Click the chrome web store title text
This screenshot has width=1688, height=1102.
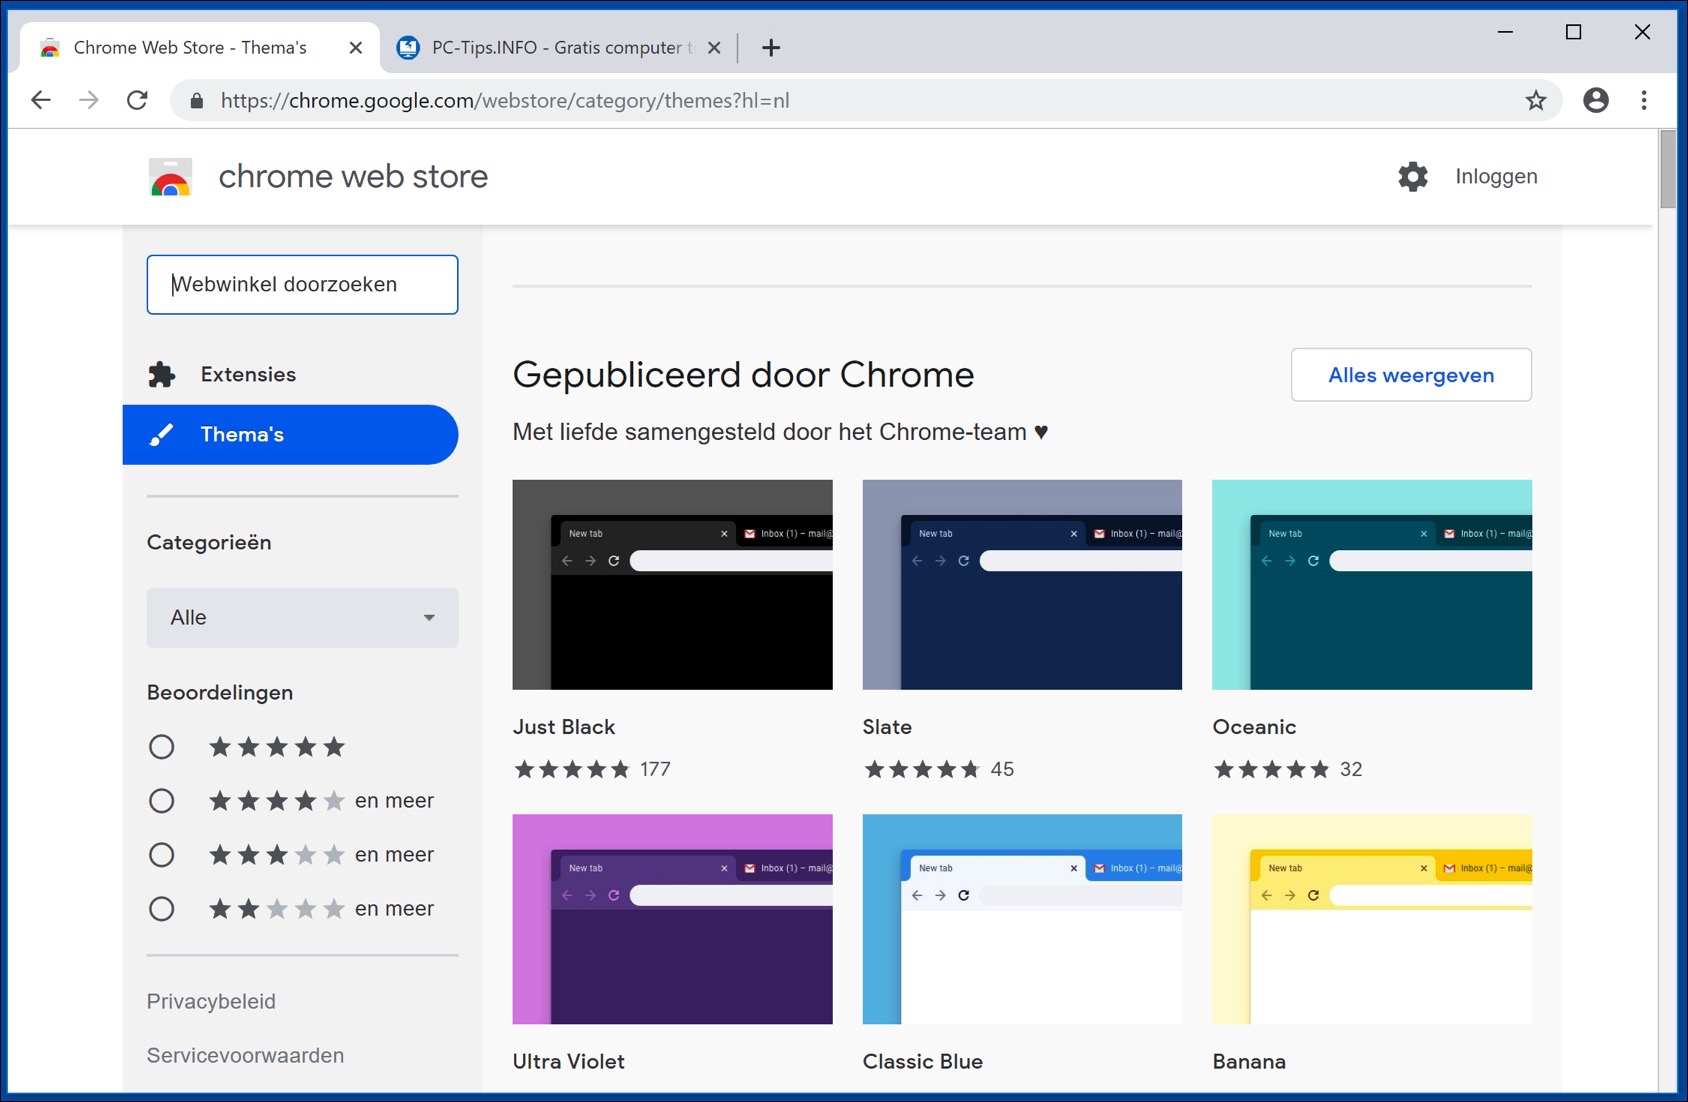353,176
